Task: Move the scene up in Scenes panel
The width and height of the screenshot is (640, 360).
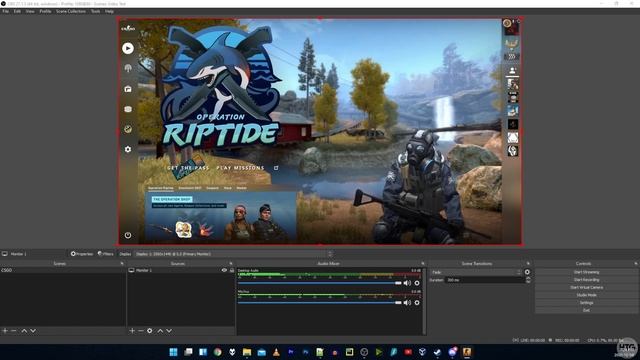Action: (24, 331)
